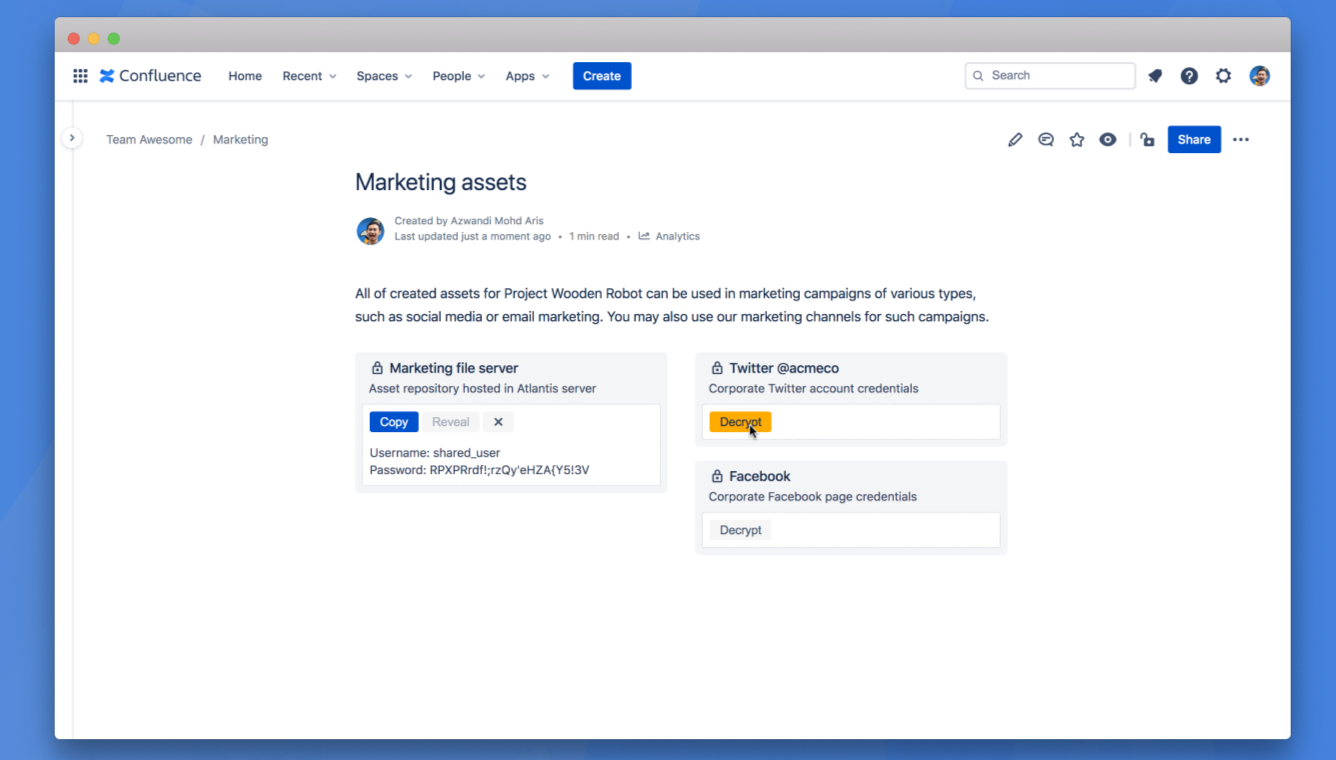Copy the Marketing file server credentials
Screen dimensions: 1336x760
coord(394,422)
